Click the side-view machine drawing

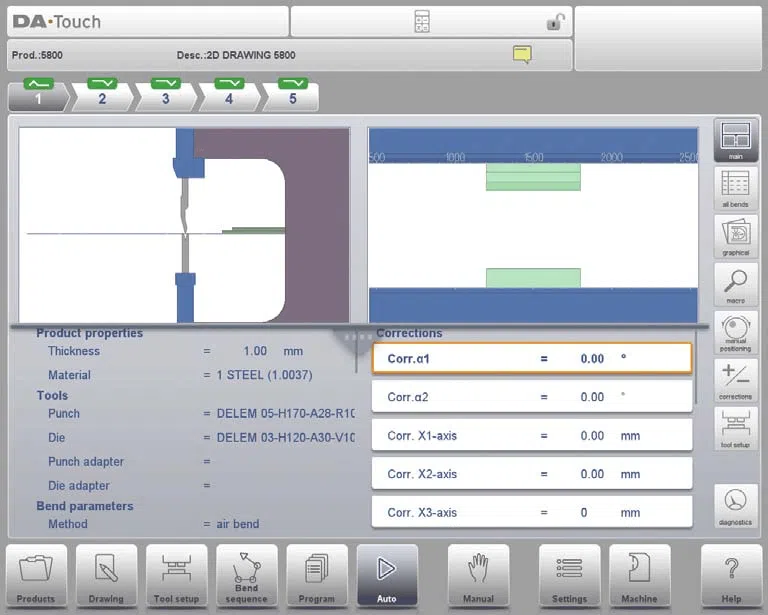click(x=184, y=225)
